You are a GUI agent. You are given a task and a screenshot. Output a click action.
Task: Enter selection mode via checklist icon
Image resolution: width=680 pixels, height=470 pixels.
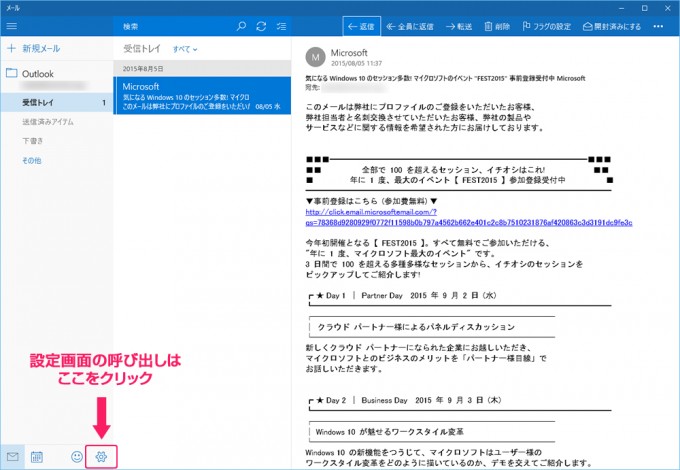[281, 26]
